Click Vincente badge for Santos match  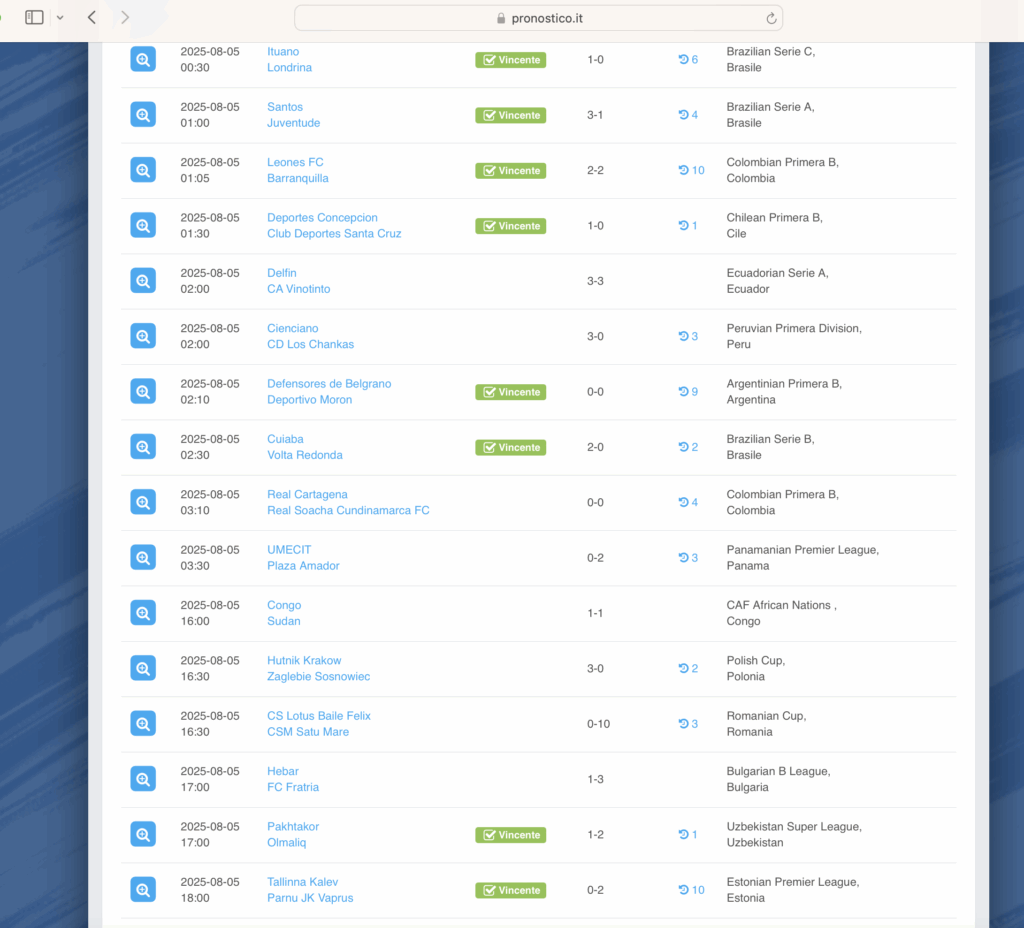511,115
